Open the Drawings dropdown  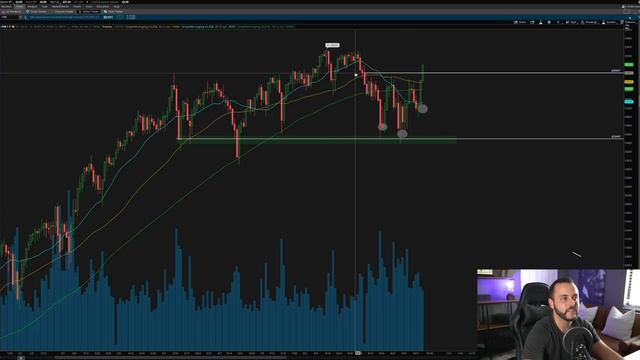pos(589,22)
